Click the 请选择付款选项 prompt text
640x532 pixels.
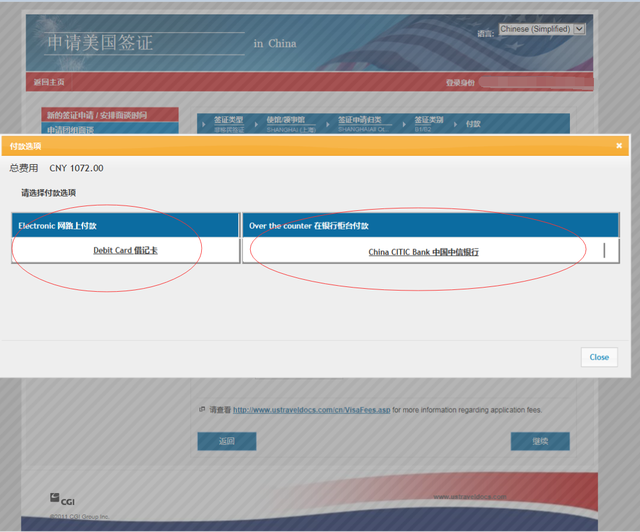coord(49,193)
